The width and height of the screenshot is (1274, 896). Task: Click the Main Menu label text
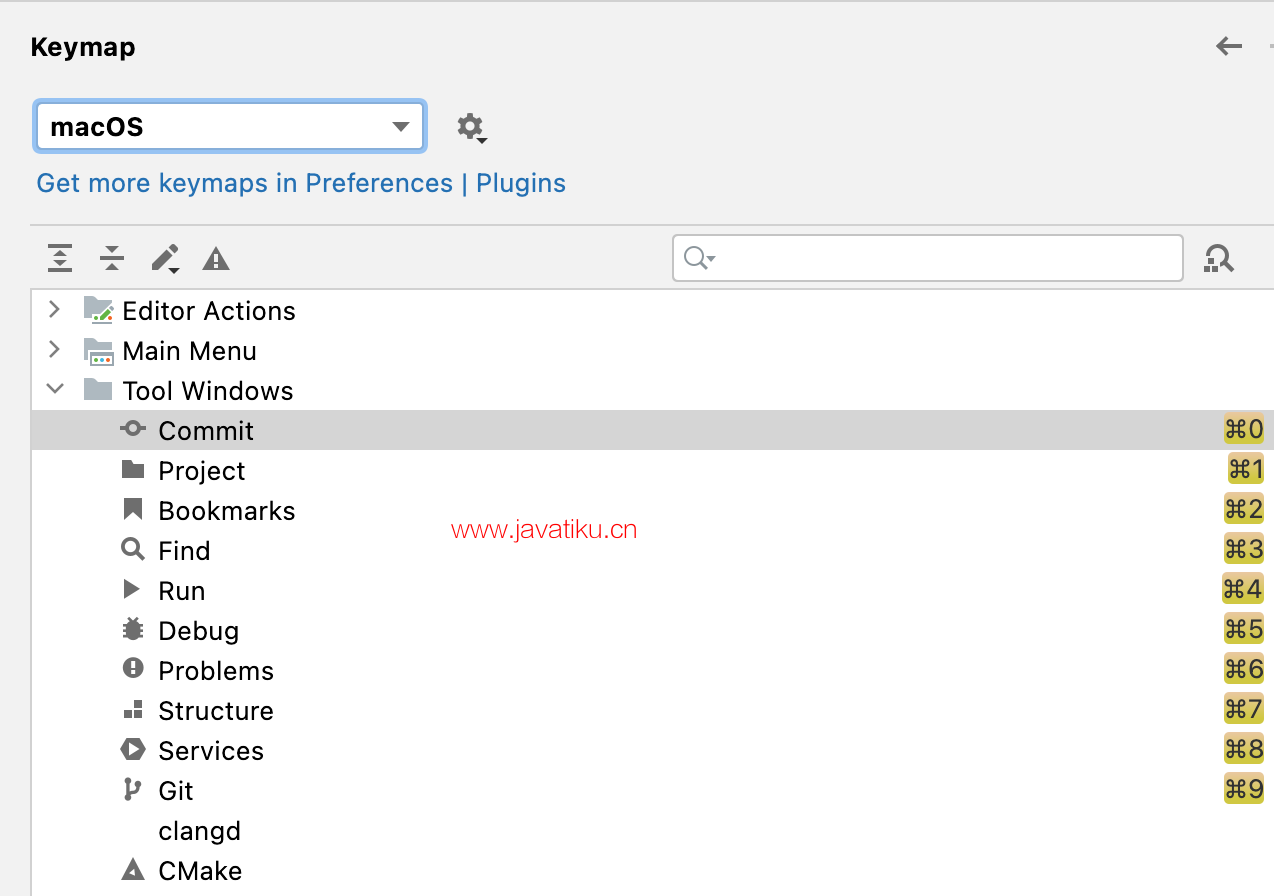click(x=189, y=351)
